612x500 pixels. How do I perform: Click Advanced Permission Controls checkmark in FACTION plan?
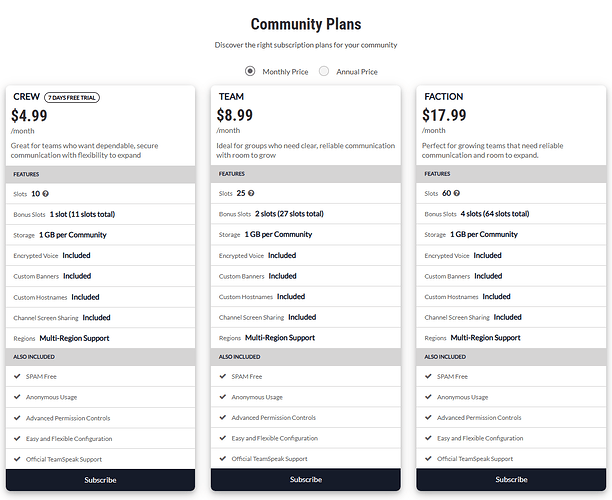point(428,417)
